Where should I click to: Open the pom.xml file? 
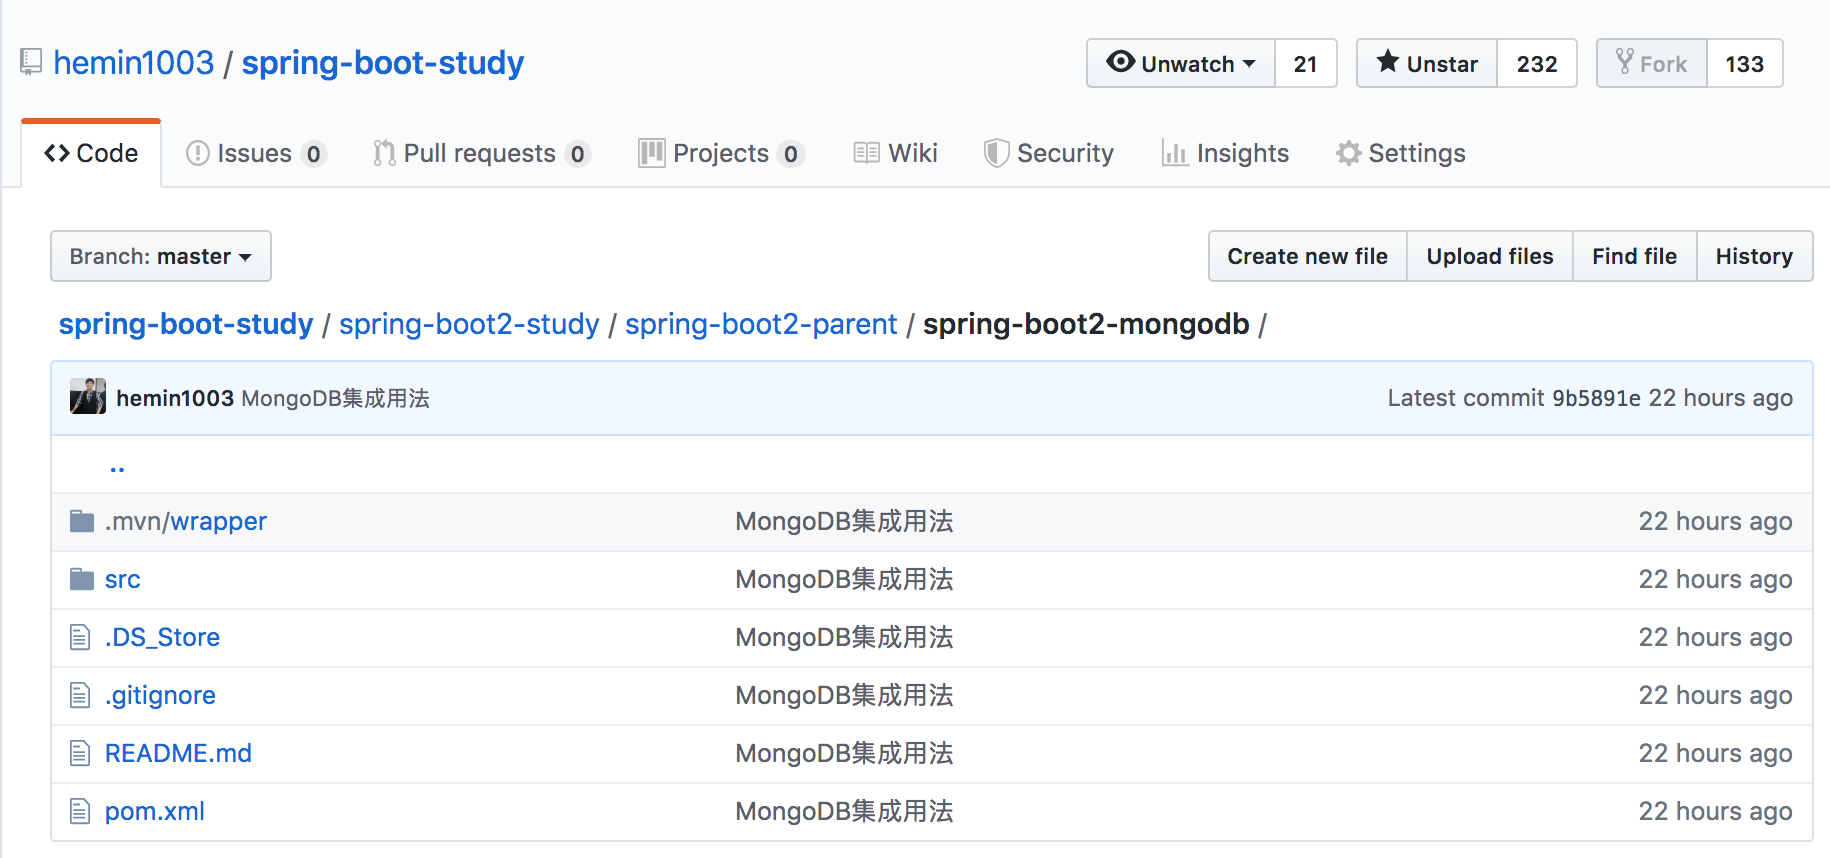pos(155,811)
